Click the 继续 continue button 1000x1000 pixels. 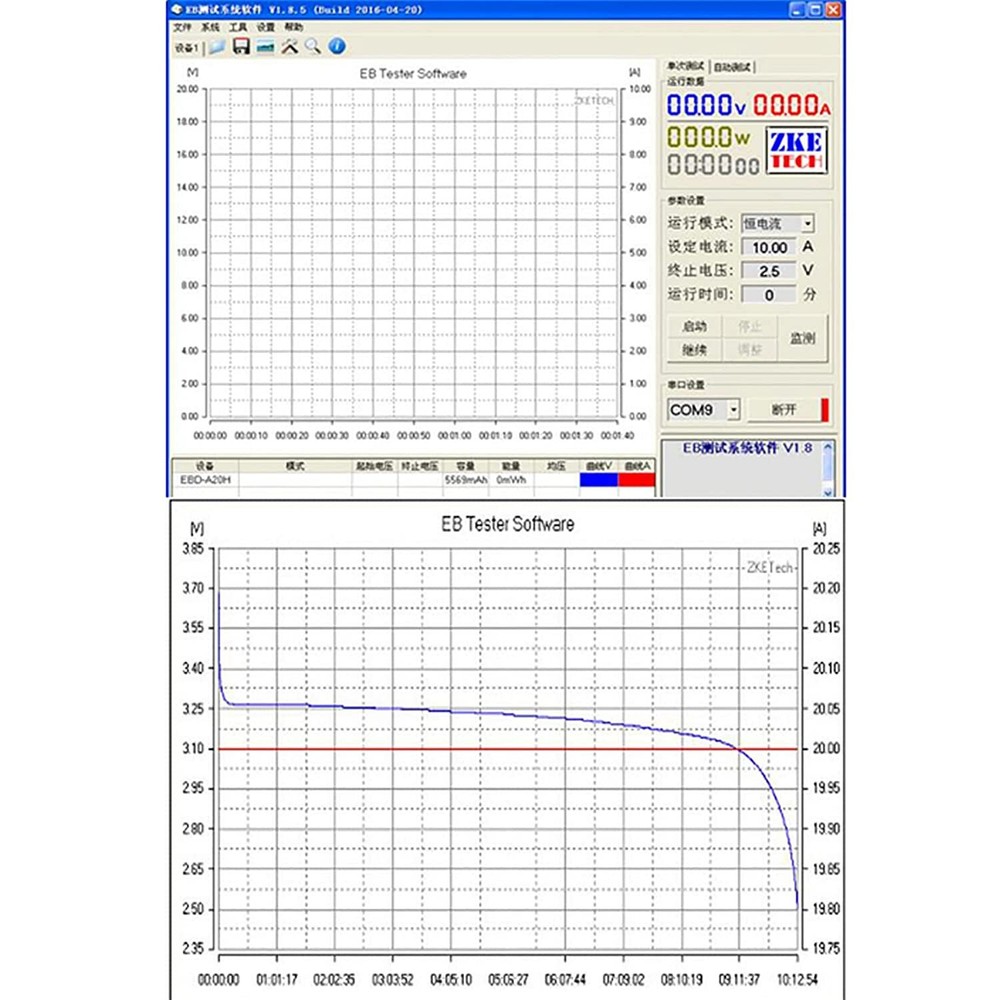pyautogui.click(x=695, y=349)
